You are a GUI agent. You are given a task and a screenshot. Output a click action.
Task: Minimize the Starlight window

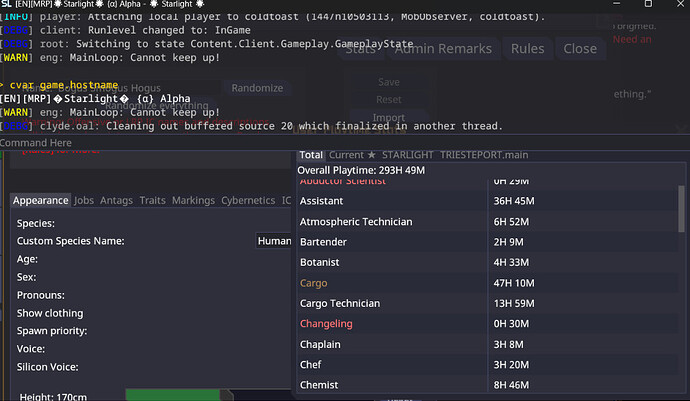point(617,4)
